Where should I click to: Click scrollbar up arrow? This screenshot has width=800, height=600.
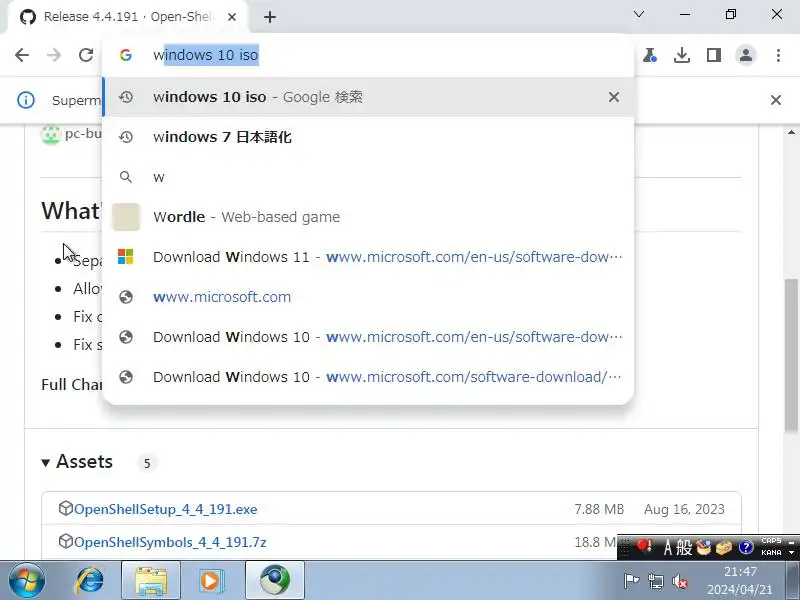[x=791, y=133]
